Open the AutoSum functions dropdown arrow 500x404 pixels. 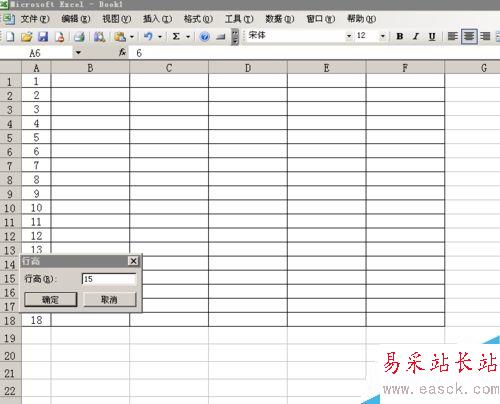[x=188, y=36]
